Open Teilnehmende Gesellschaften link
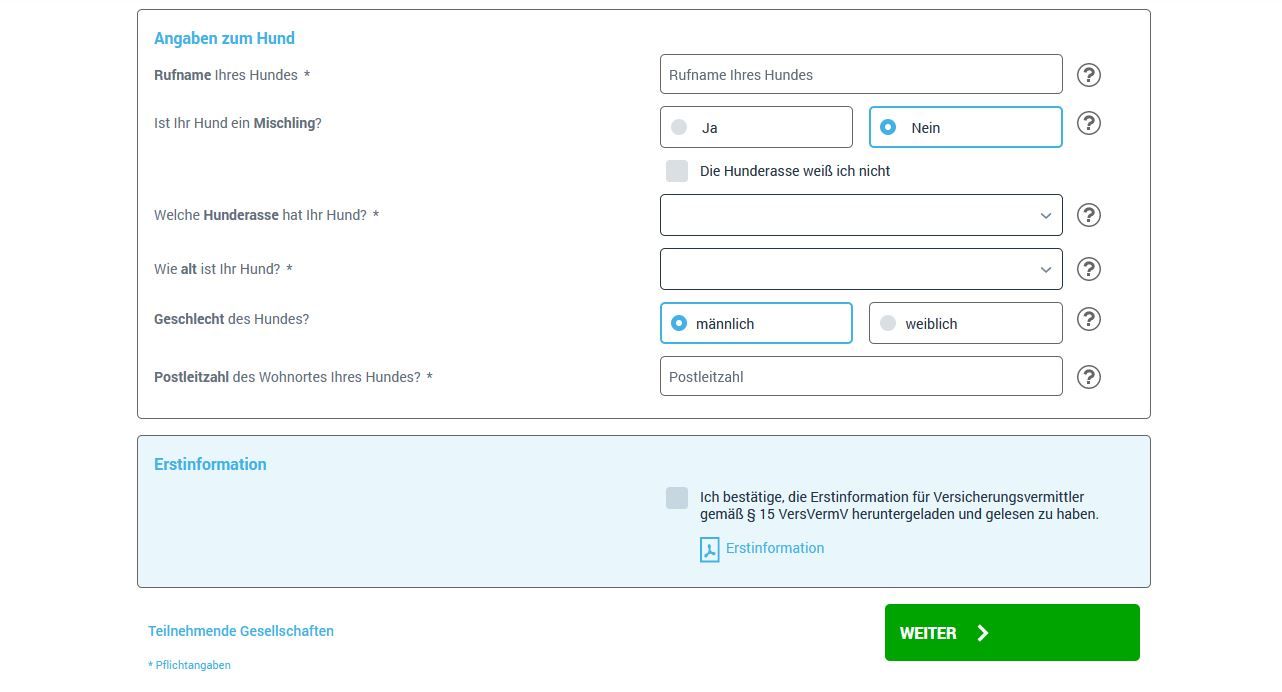The image size is (1282, 692). (x=241, y=631)
